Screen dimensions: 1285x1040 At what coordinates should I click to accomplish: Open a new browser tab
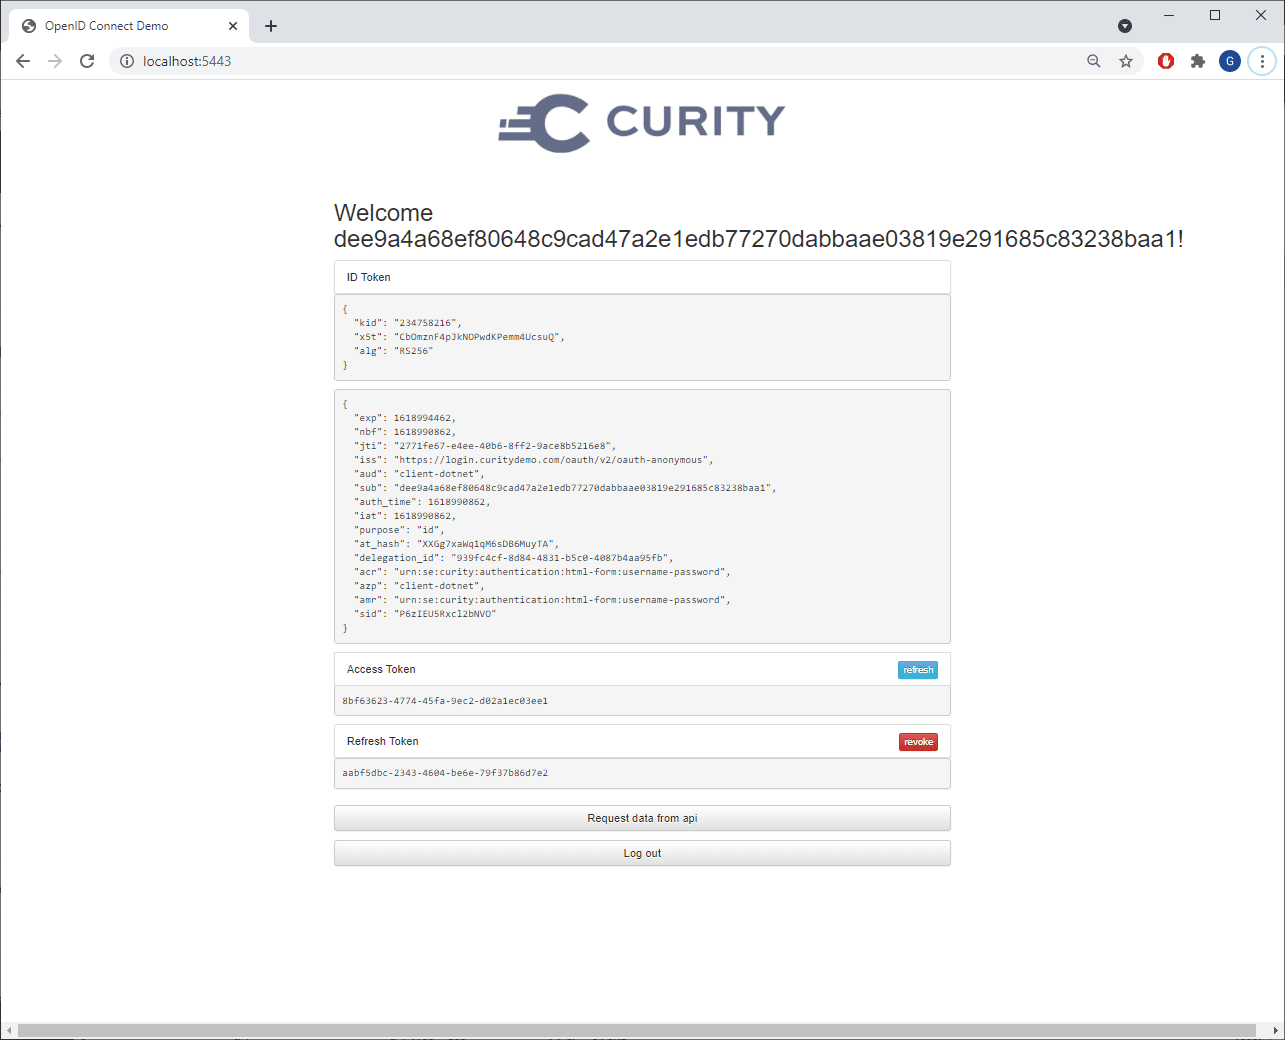271,26
